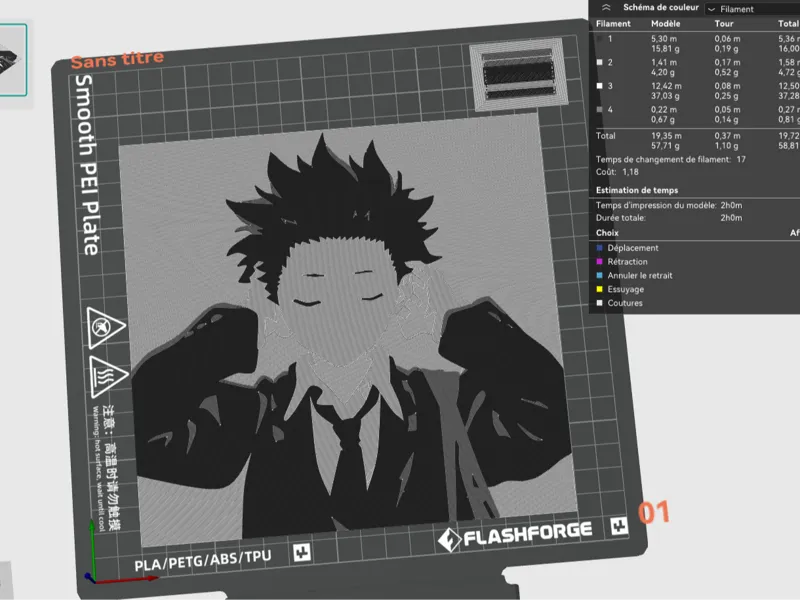Select the prime tower on the plate
Screen dimensions: 800x600
[519, 74]
